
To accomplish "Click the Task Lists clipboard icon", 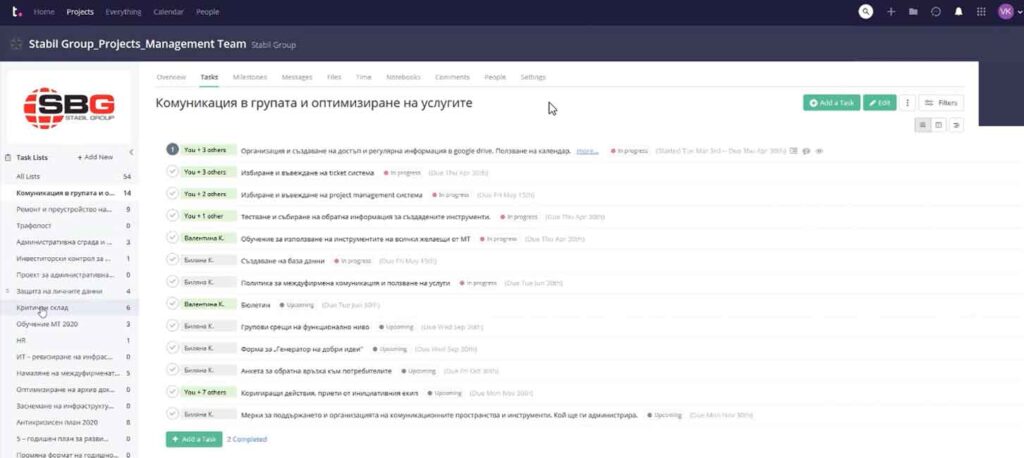I will tap(8, 157).
